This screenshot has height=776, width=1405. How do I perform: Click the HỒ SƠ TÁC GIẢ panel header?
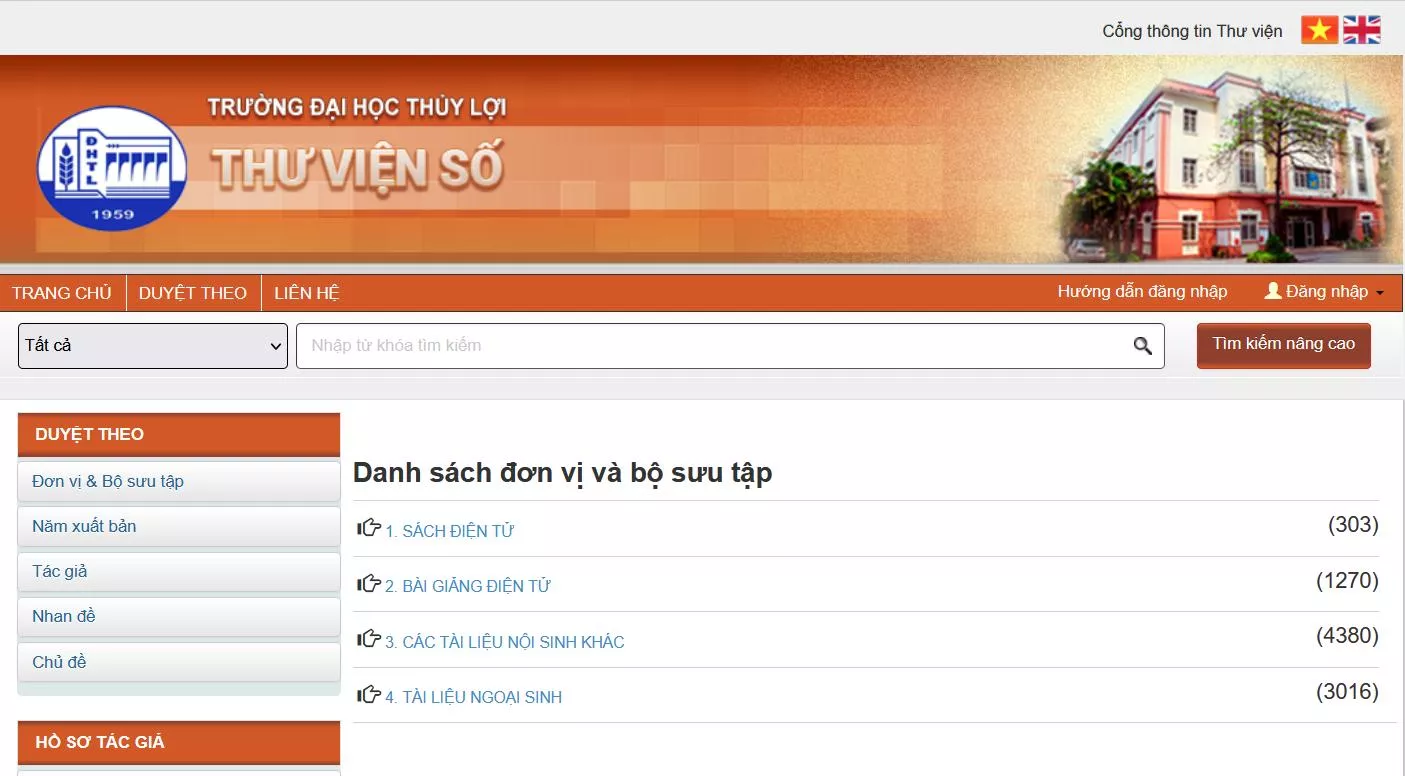(179, 742)
